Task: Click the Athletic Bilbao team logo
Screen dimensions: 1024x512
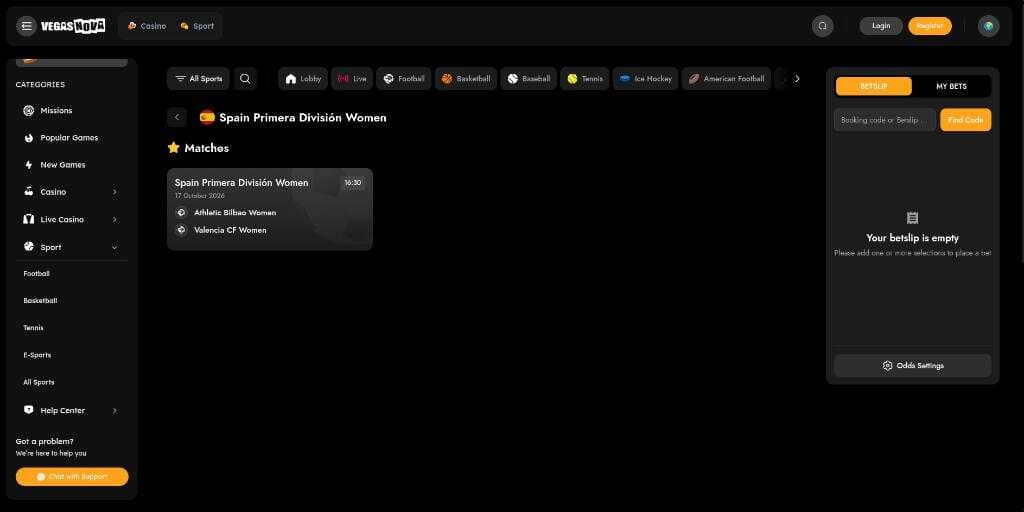Action: [x=182, y=213]
